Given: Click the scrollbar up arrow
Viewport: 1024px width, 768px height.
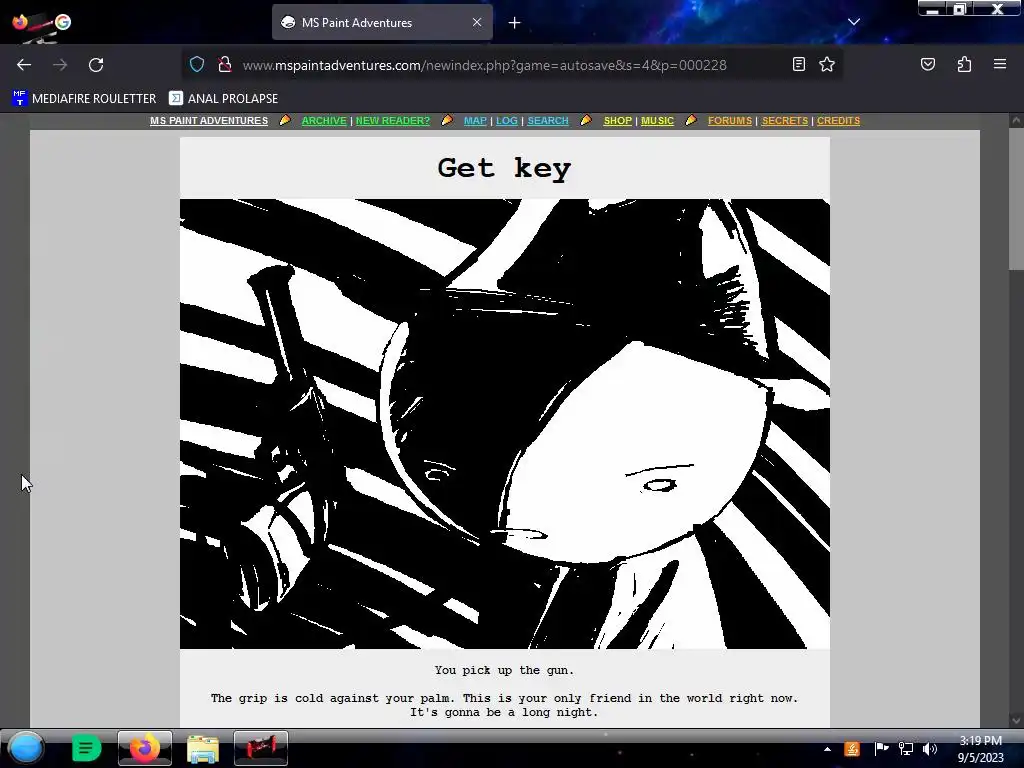Looking at the screenshot, I should [x=1016, y=120].
